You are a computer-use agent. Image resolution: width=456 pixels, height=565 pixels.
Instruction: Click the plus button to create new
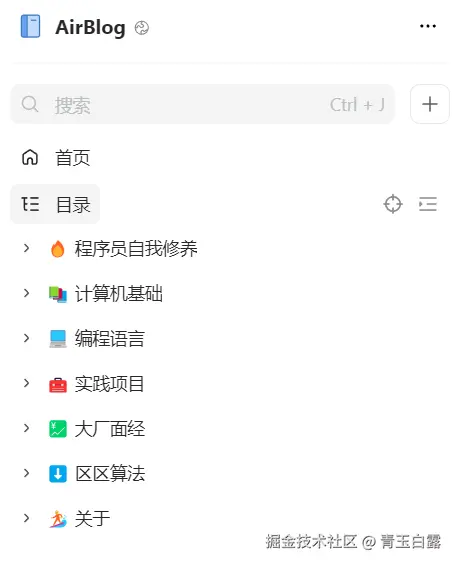pyautogui.click(x=430, y=104)
